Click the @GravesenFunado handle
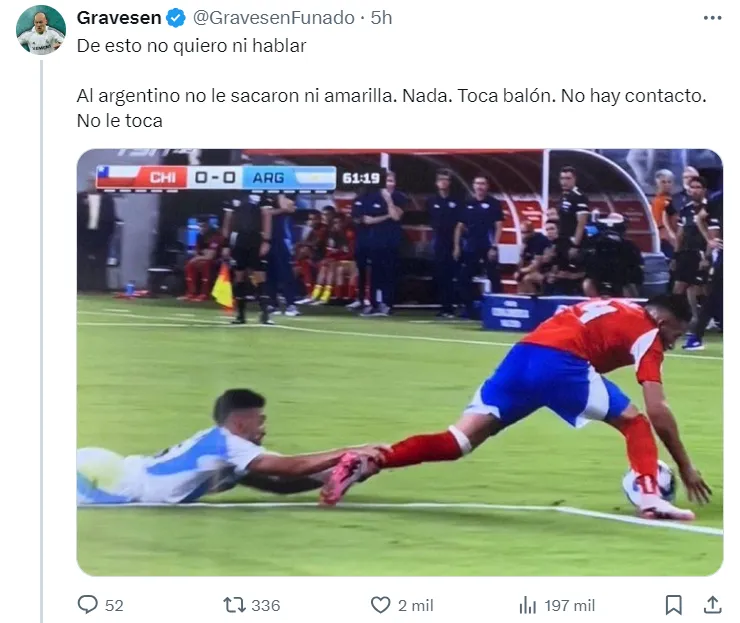This screenshot has width=740, height=623. click(274, 18)
